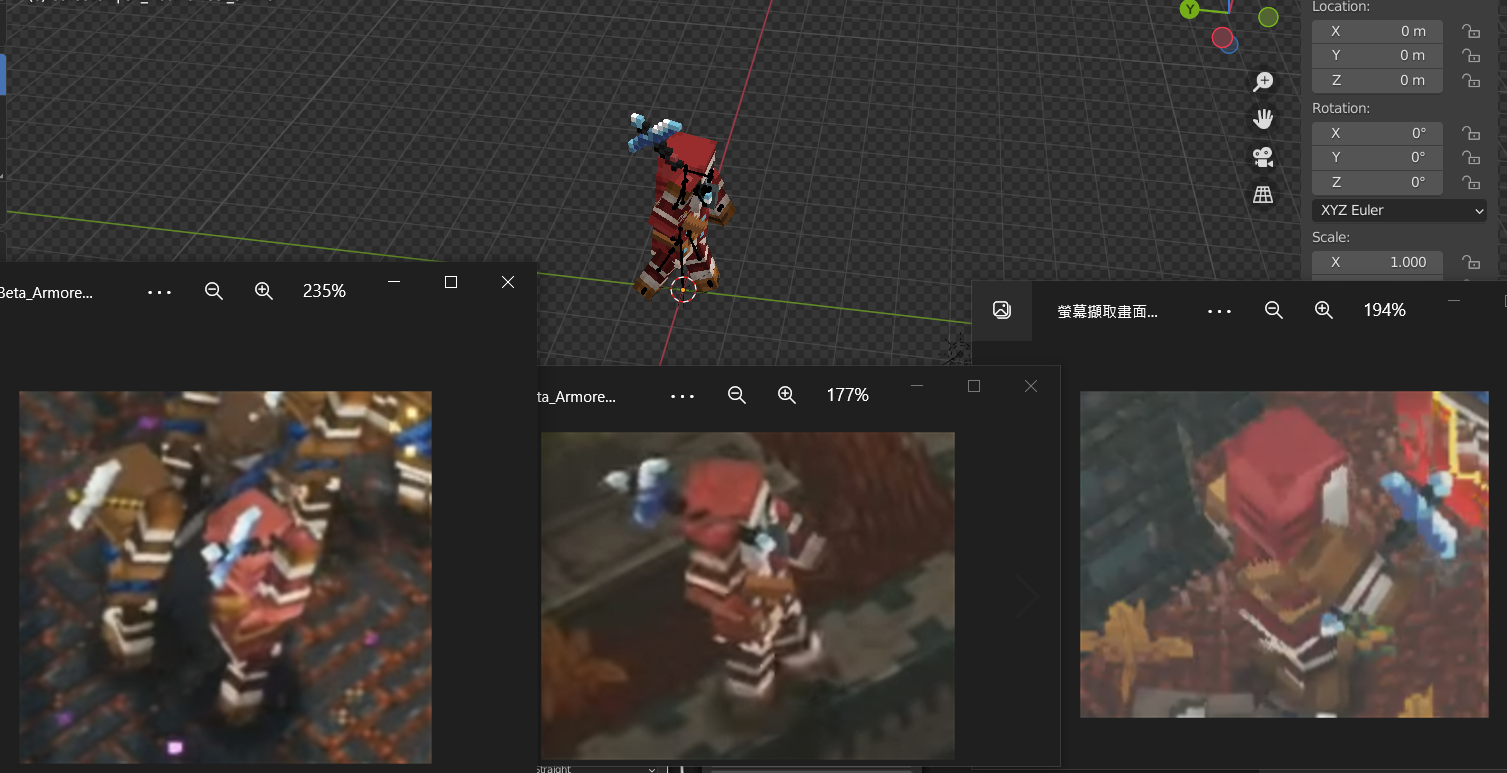Click the Location X field showing 0 m

point(1377,32)
